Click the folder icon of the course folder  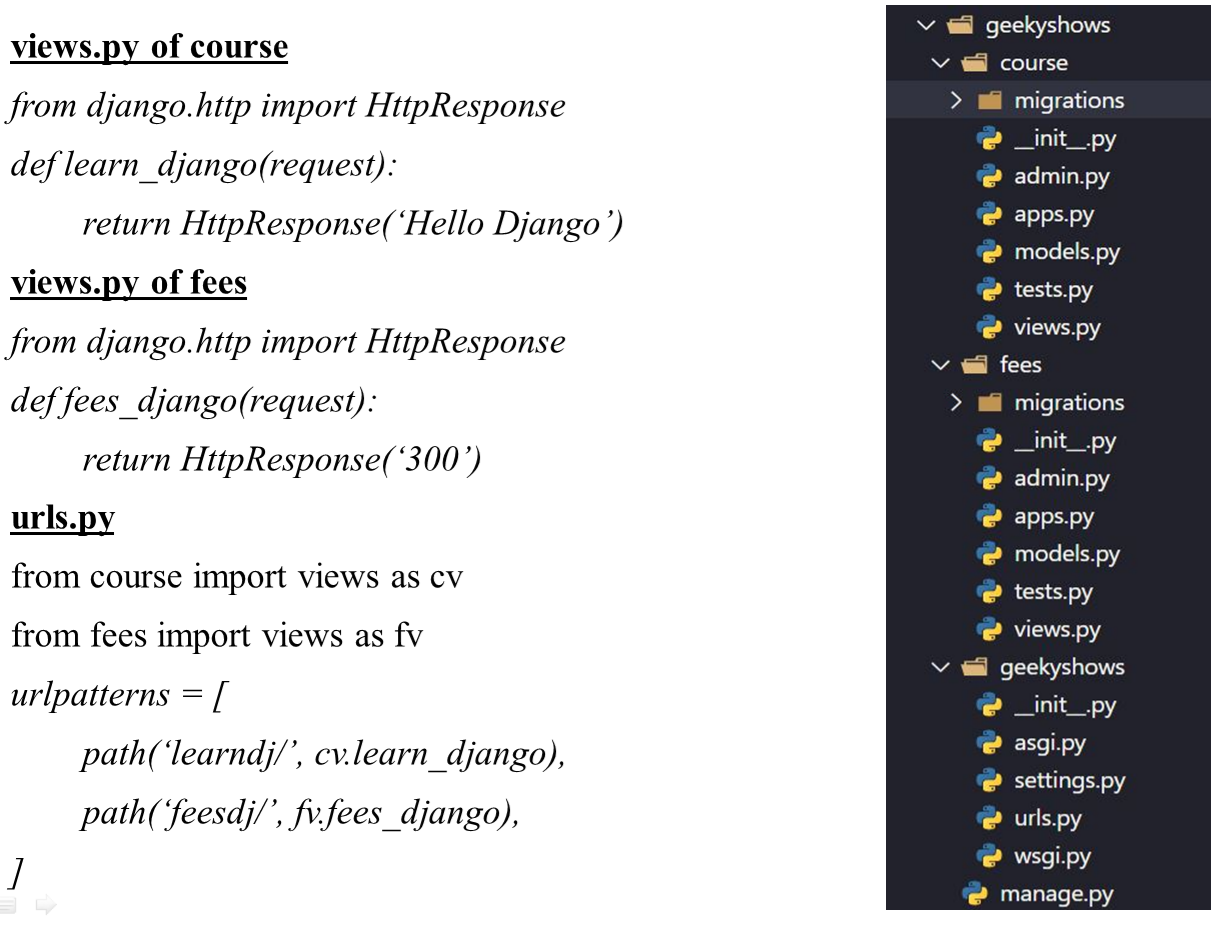coord(973,63)
